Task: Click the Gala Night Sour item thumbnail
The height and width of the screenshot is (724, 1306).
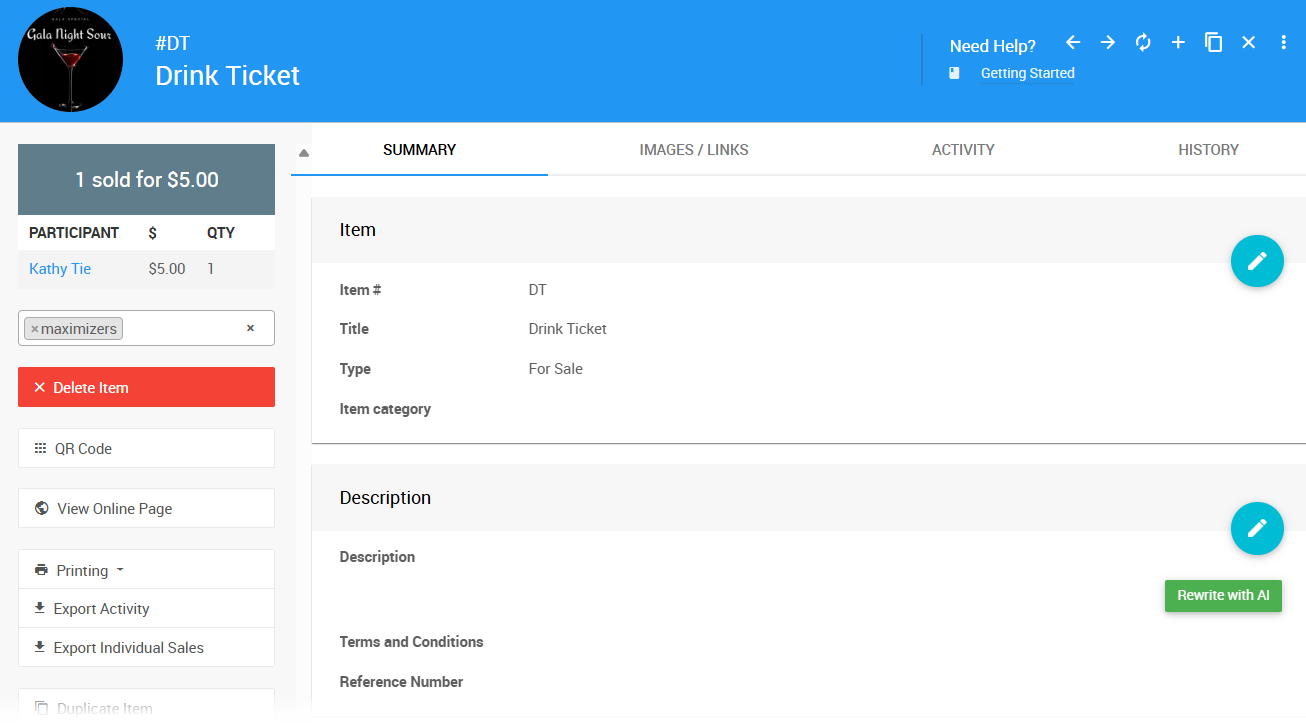Action: 70,60
